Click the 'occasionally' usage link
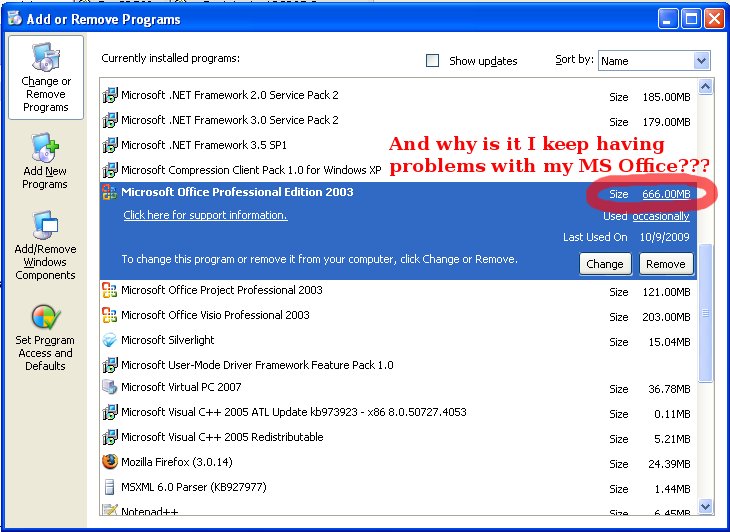730x532 pixels. click(x=661, y=216)
